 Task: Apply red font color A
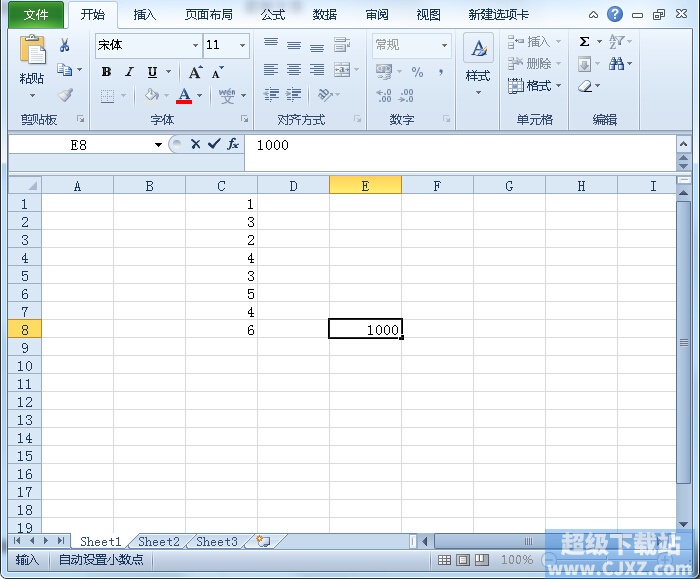(x=184, y=95)
